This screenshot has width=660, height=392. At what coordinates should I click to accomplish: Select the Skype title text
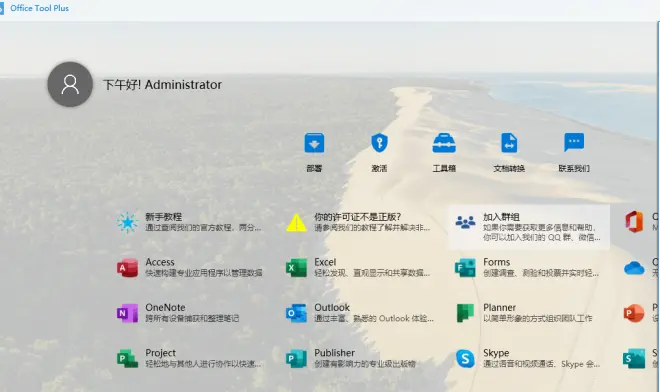point(496,353)
